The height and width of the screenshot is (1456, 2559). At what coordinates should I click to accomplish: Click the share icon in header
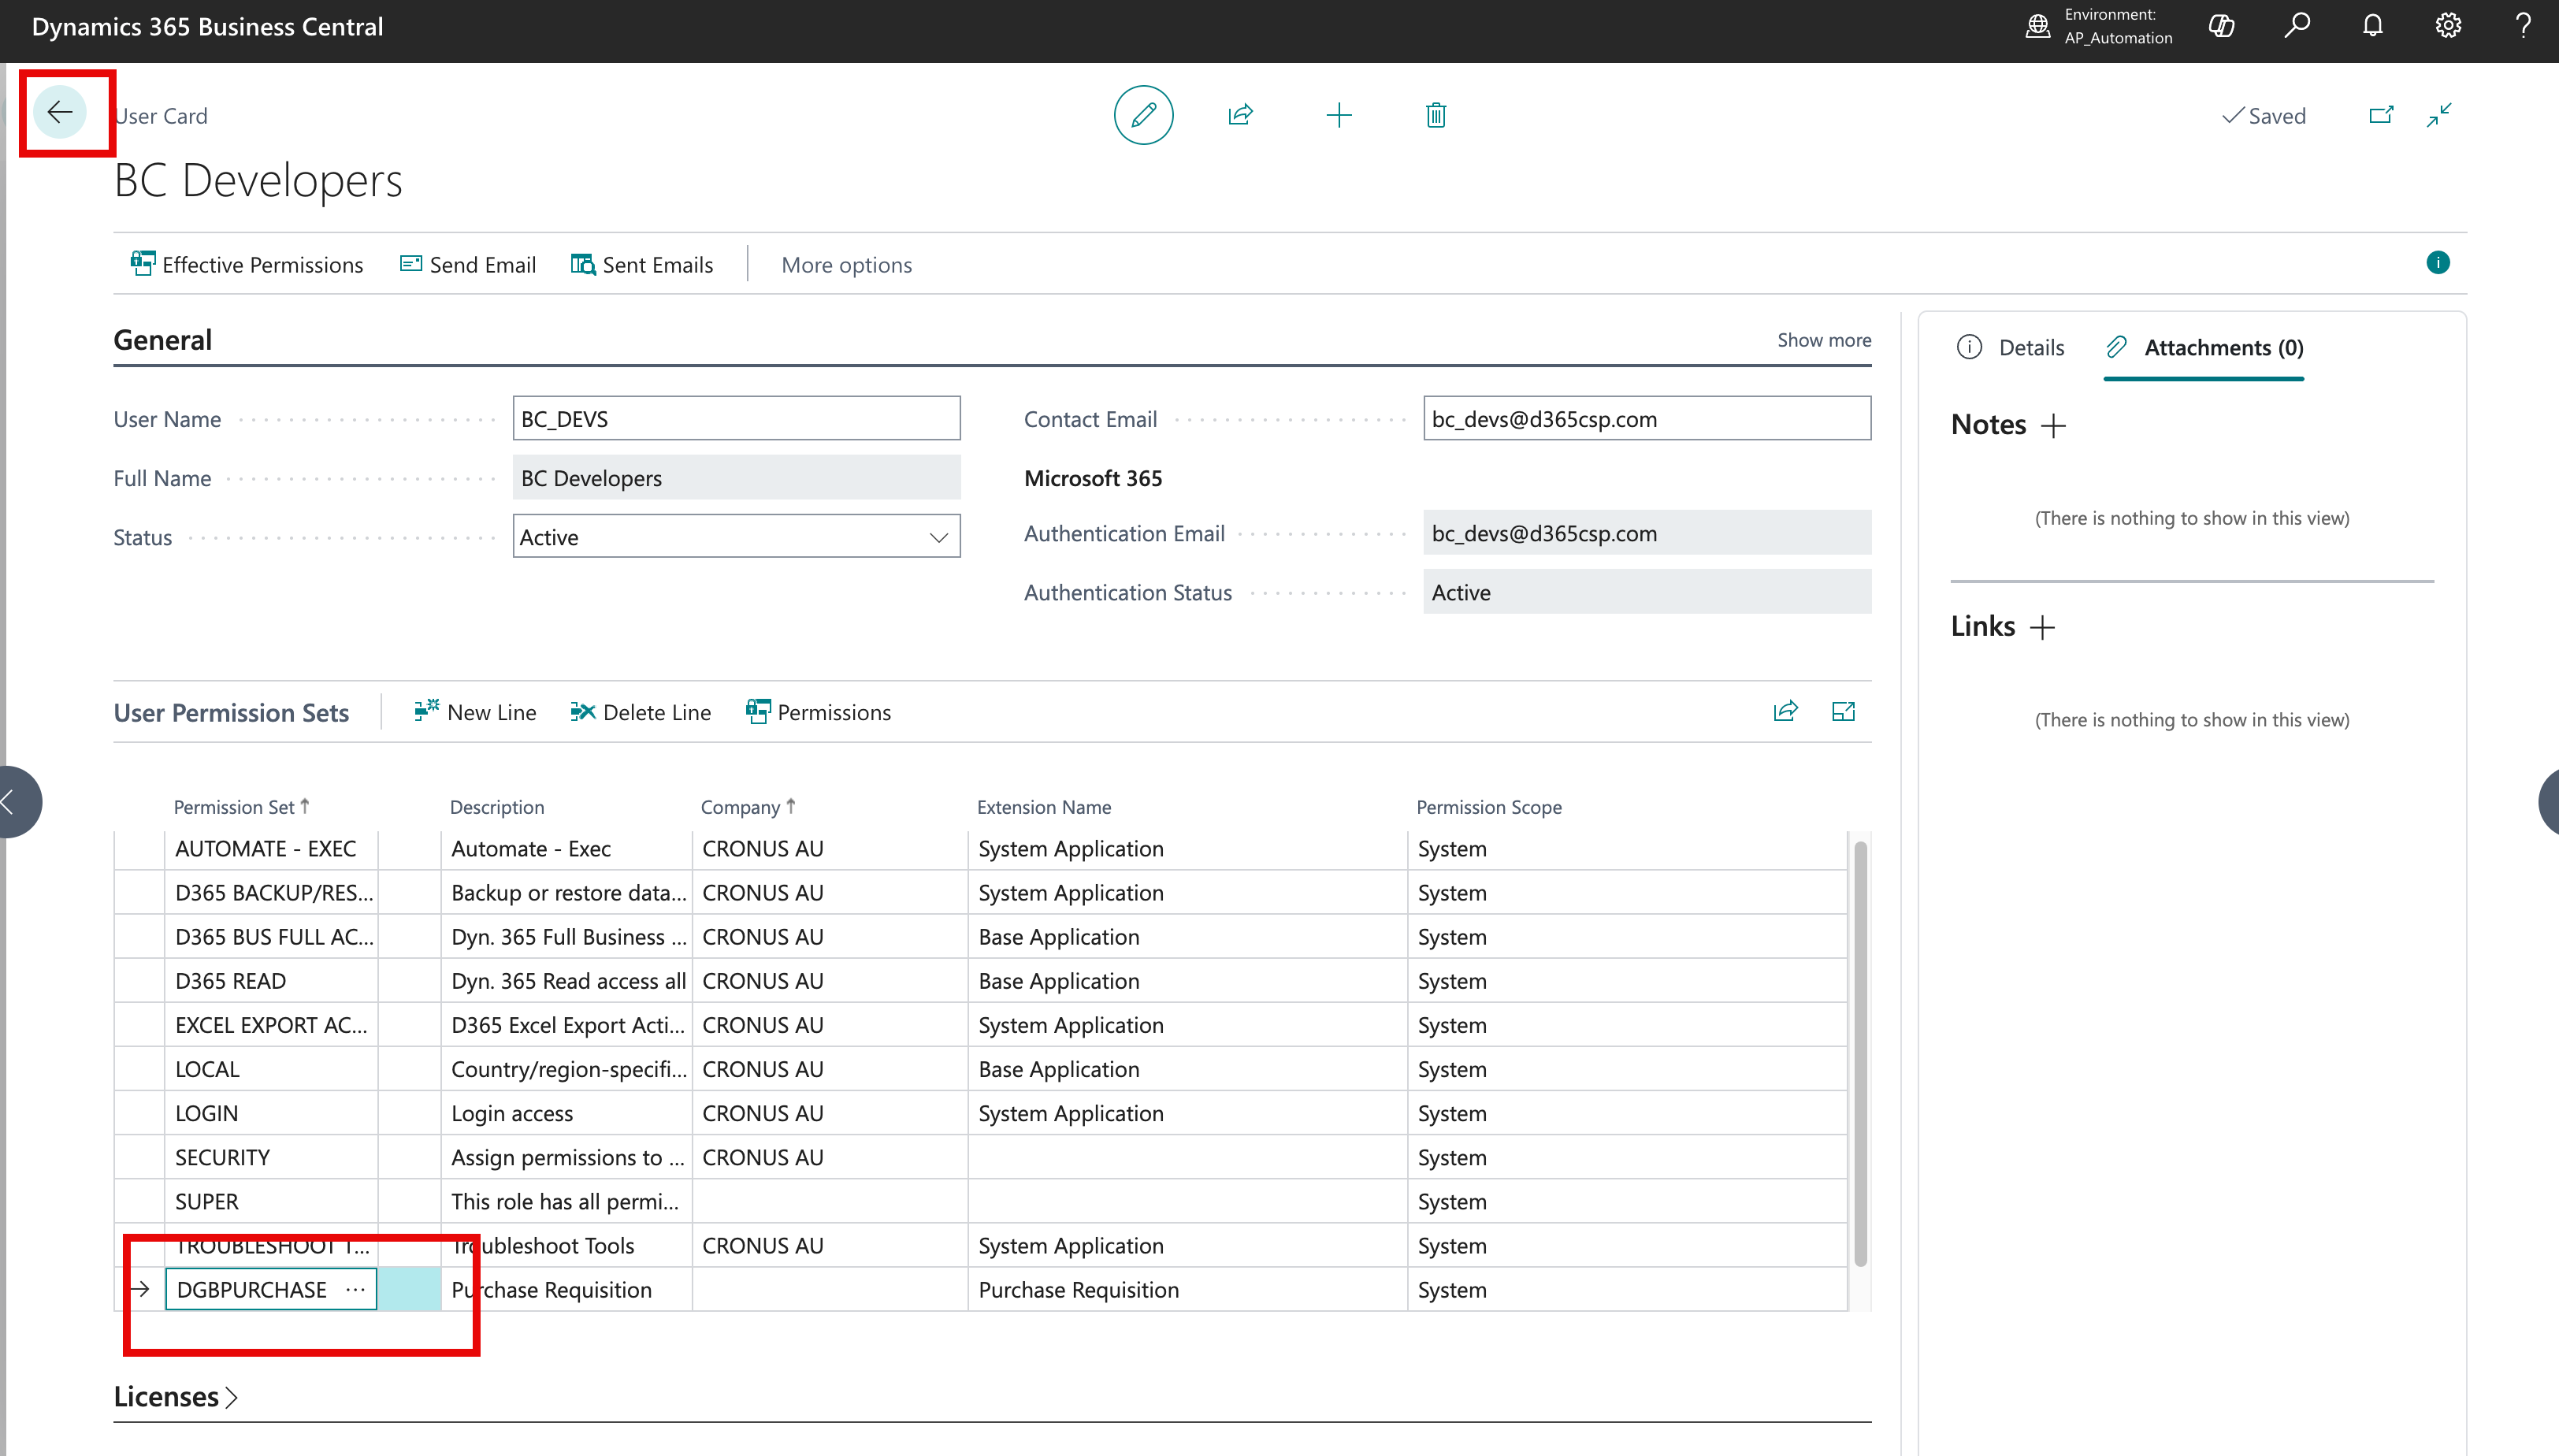pyautogui.click(x=1240, y=115)
